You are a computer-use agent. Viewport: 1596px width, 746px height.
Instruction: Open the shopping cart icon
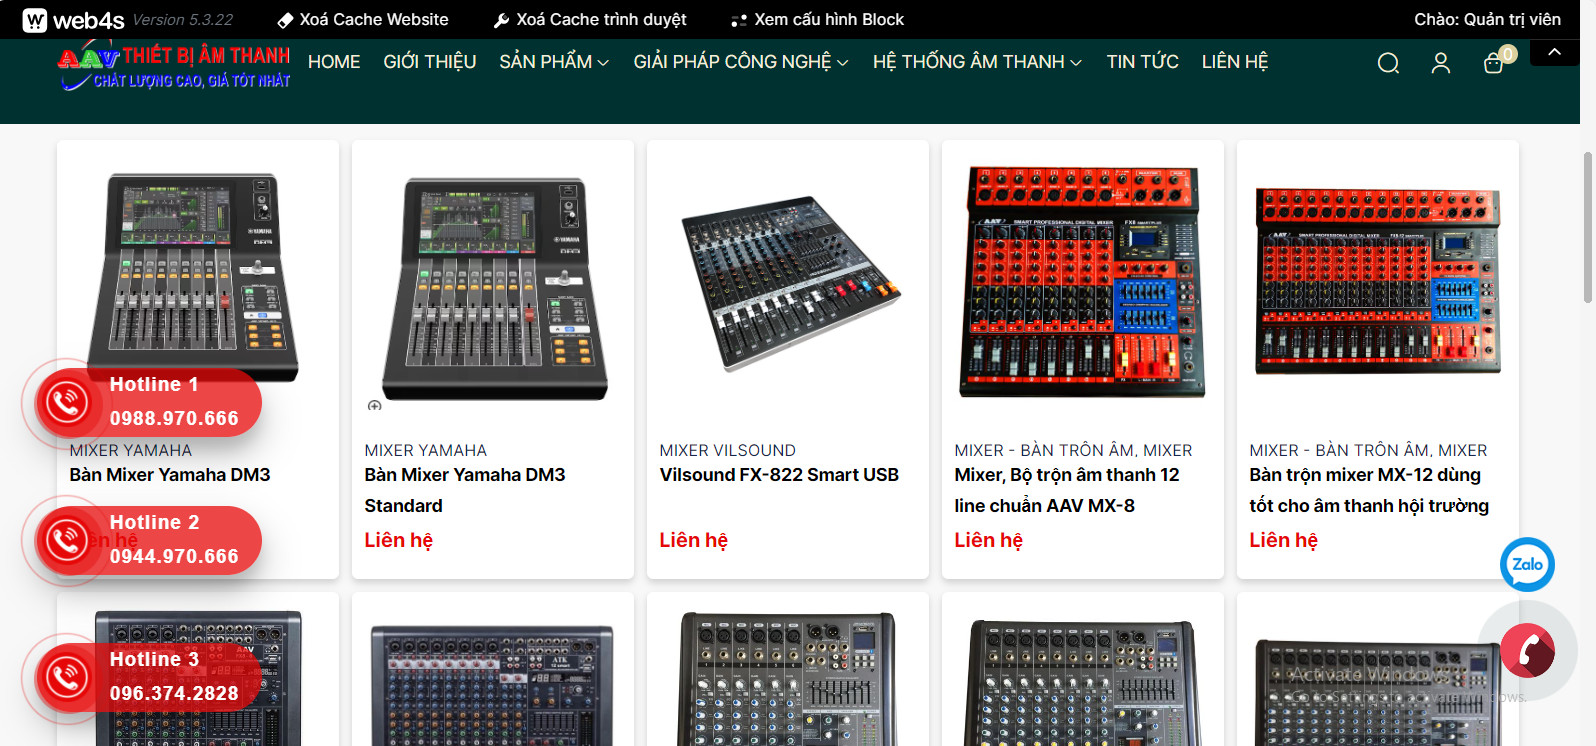[1493, 64]
